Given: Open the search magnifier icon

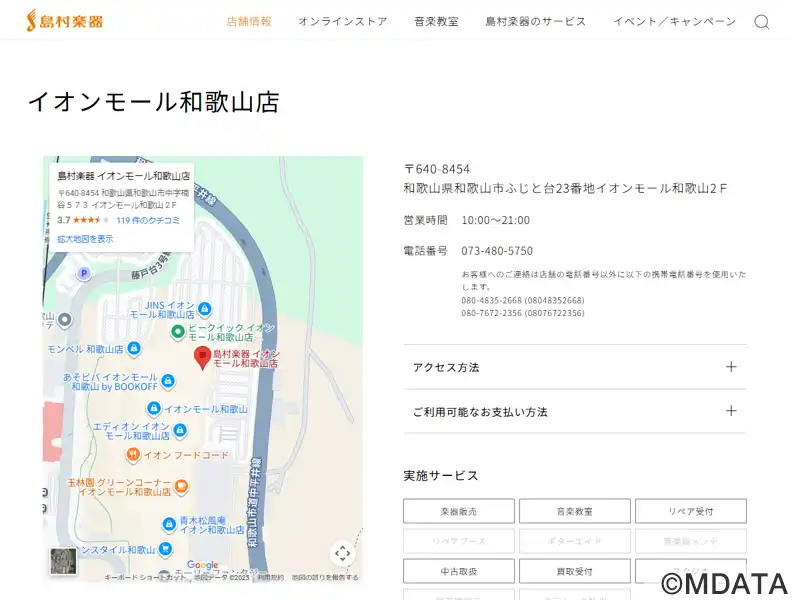Looking at the screenshot, I should click(761, 22).
